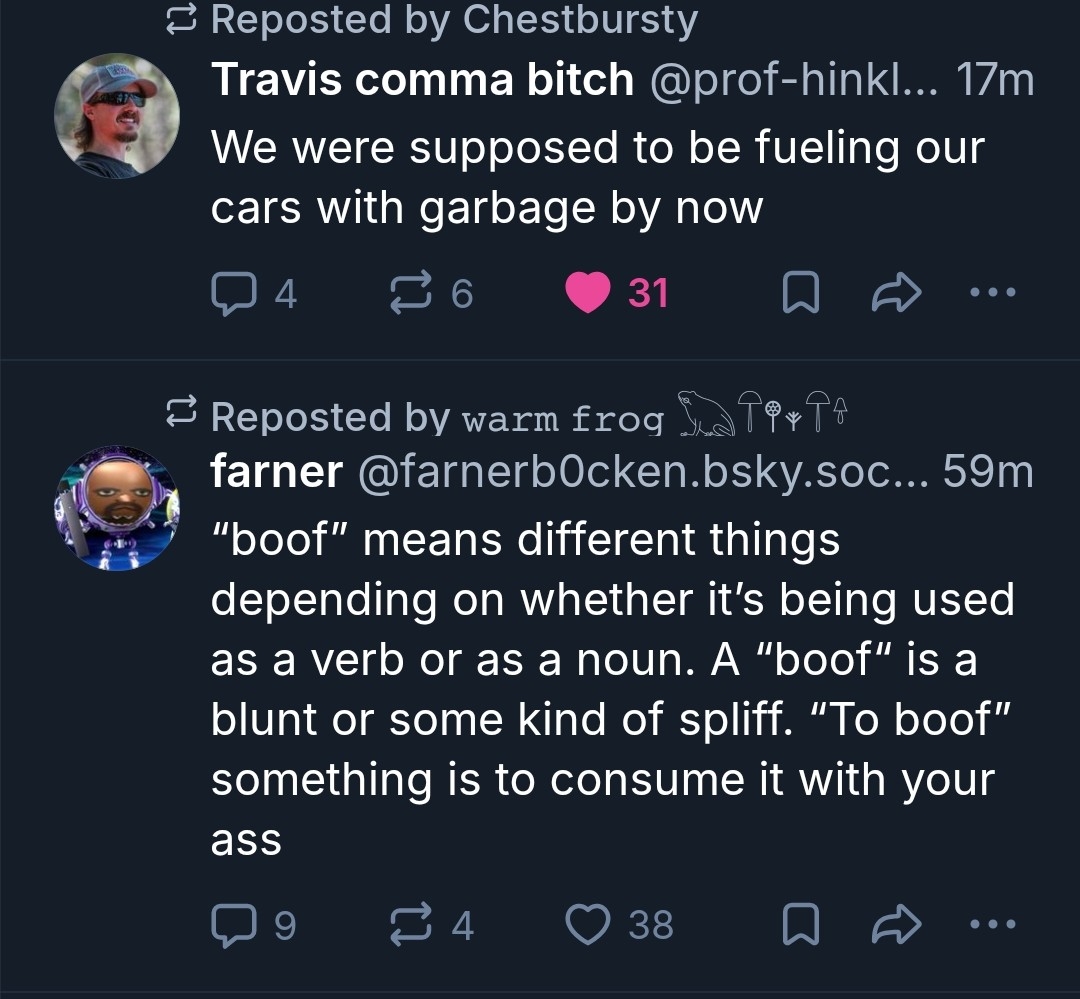Repost farner's boof post
This screenshot has width=1080, height=999.
click(x=407, y=925)
